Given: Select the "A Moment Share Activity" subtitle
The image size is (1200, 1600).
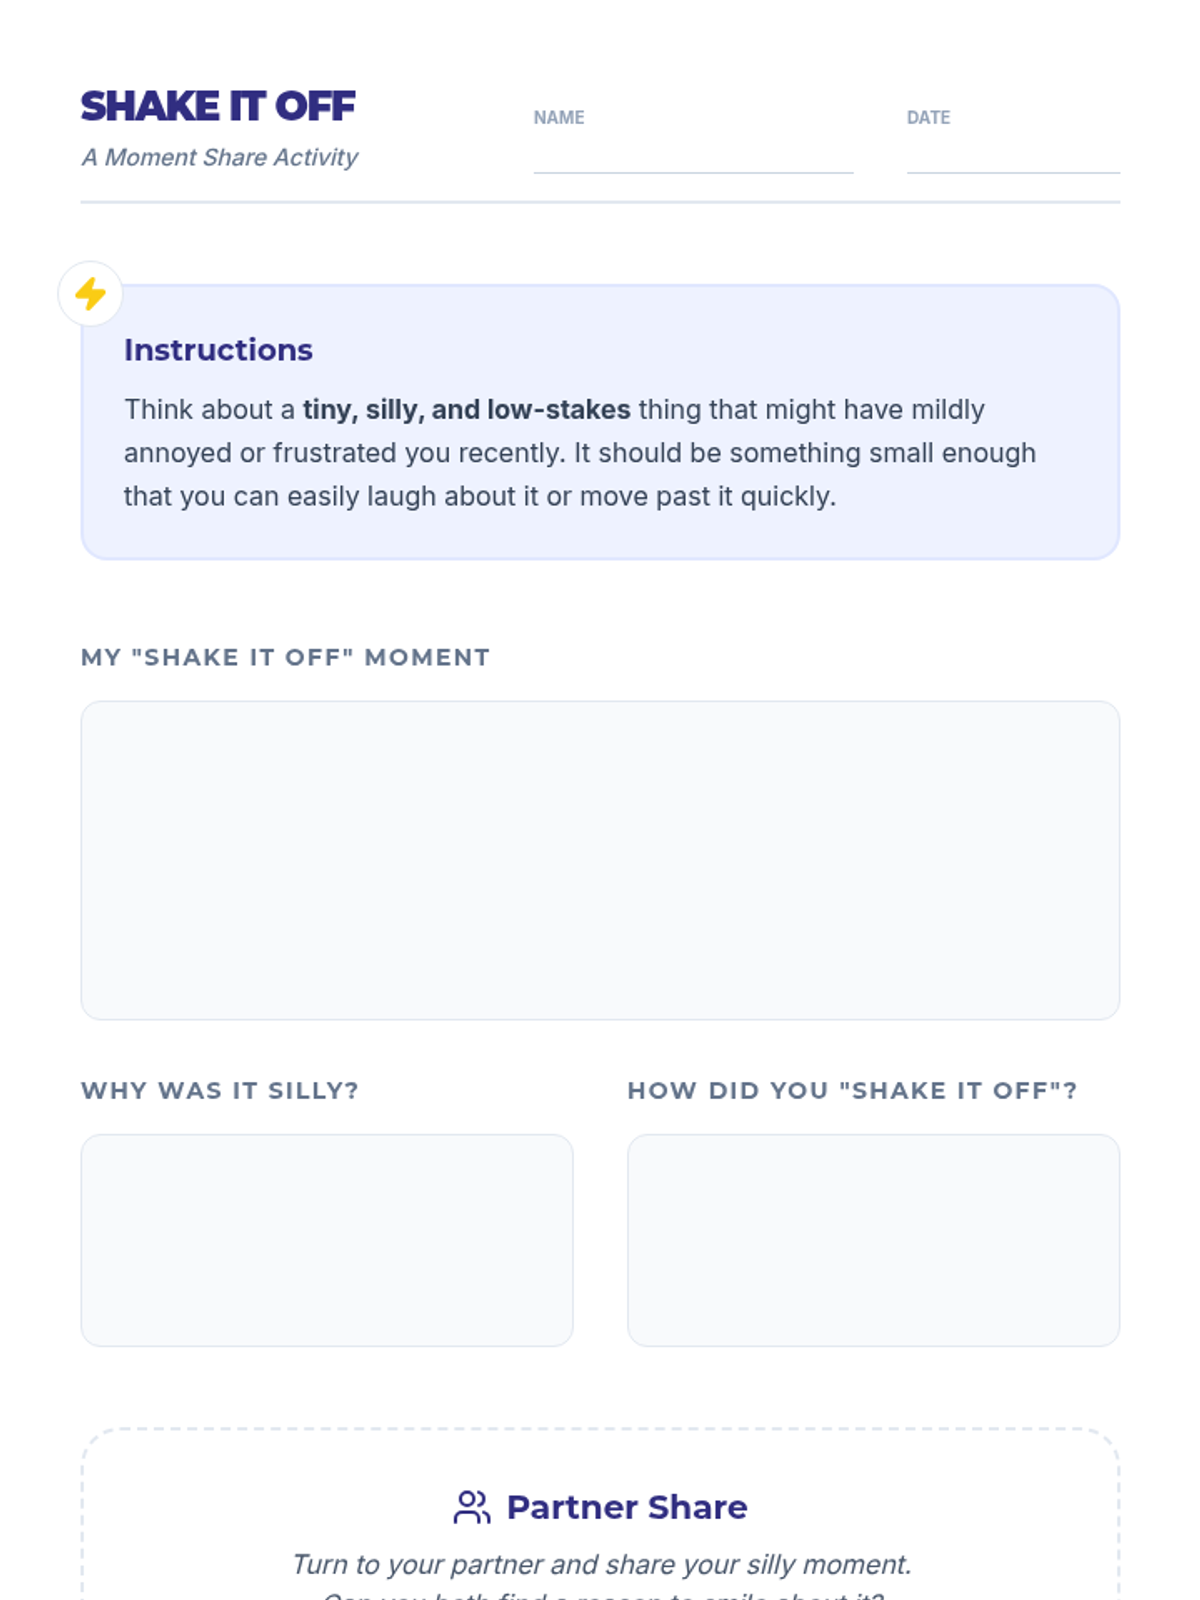Looking at the screenshot, I should point(220,157).
